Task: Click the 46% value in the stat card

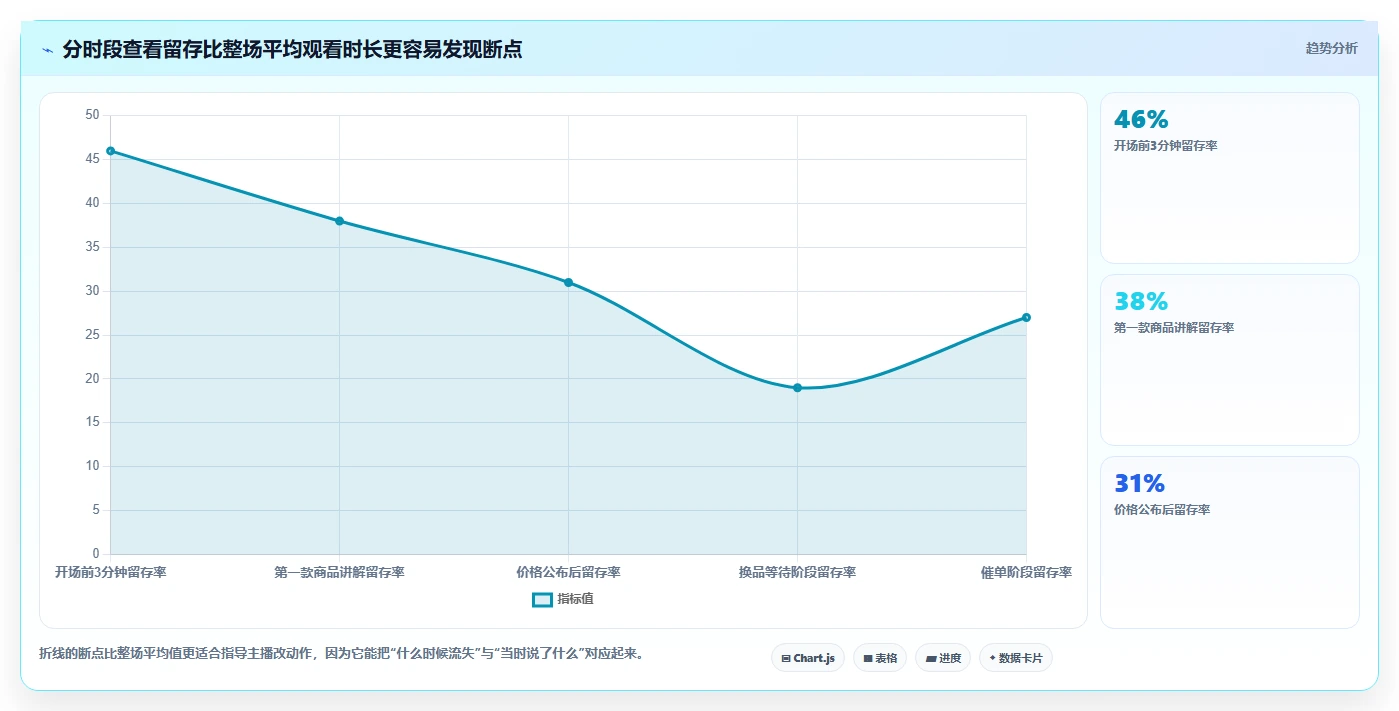Action: [x=1141, y=120]
